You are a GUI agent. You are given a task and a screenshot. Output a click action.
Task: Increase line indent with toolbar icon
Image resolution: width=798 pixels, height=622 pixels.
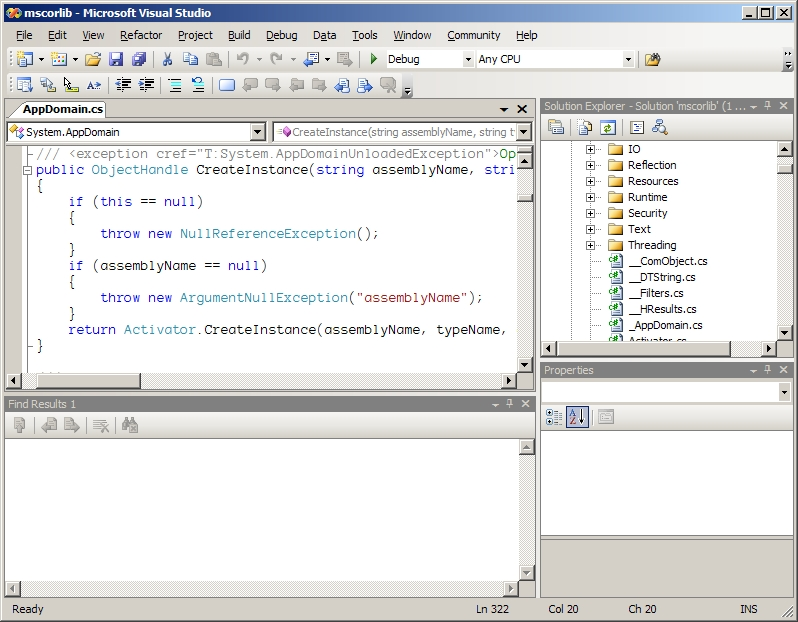(x=147, y=85)
